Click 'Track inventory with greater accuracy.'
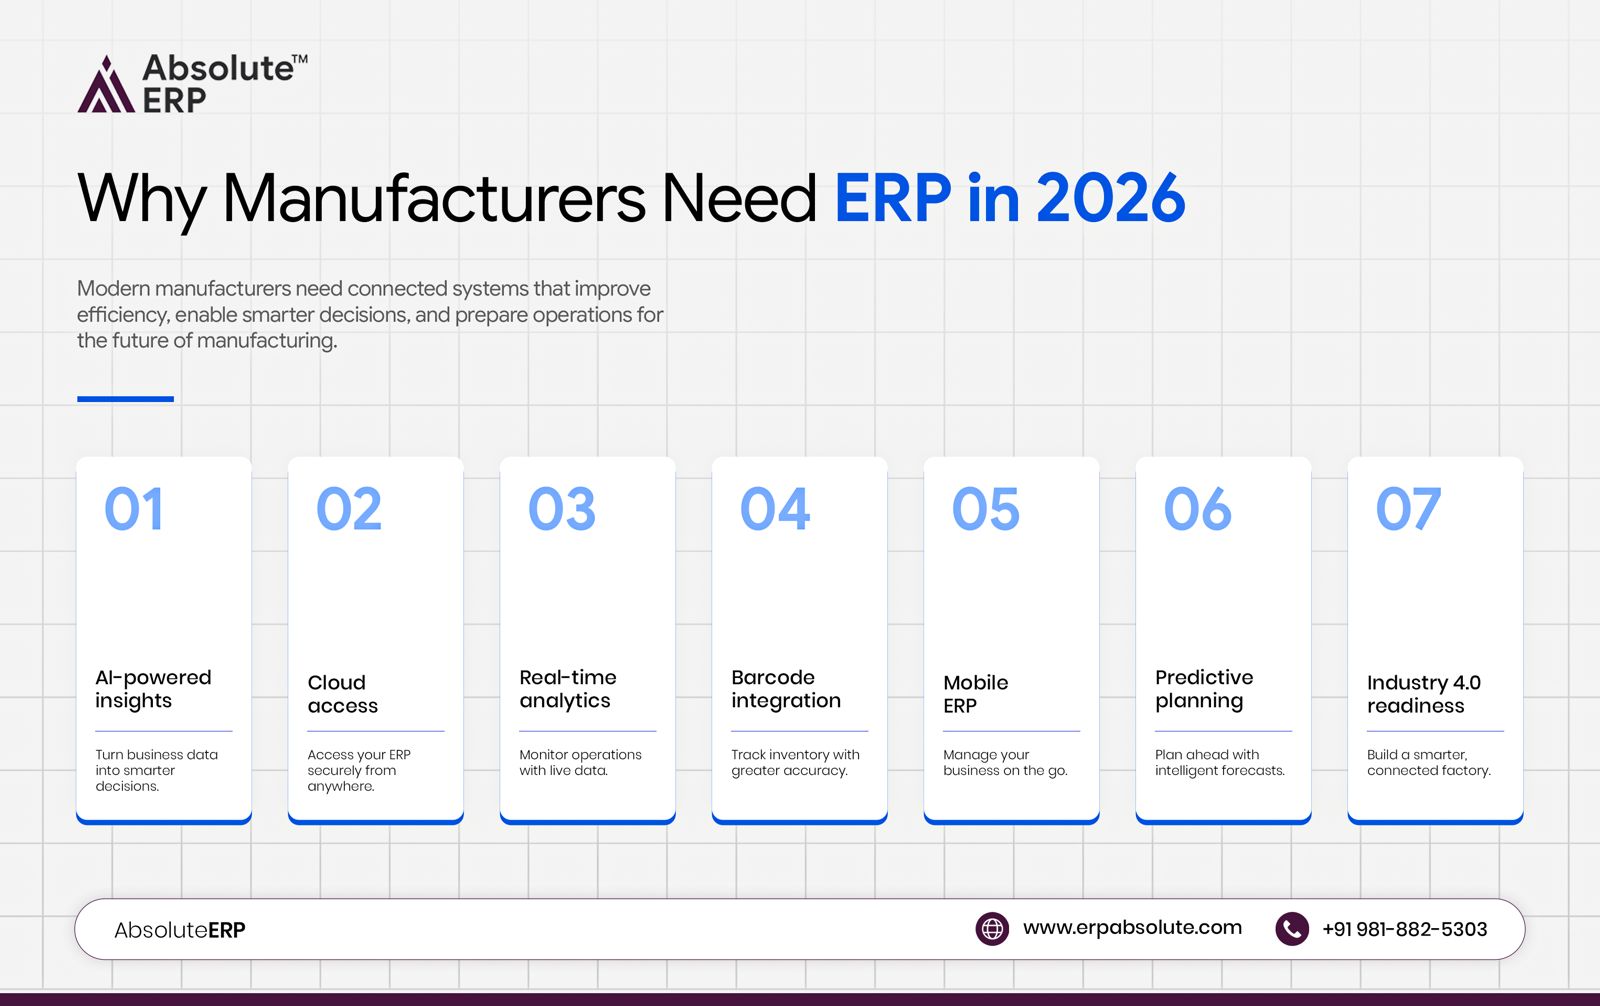This screenshot has height=1006, width=1600. [x=795, y=762]
